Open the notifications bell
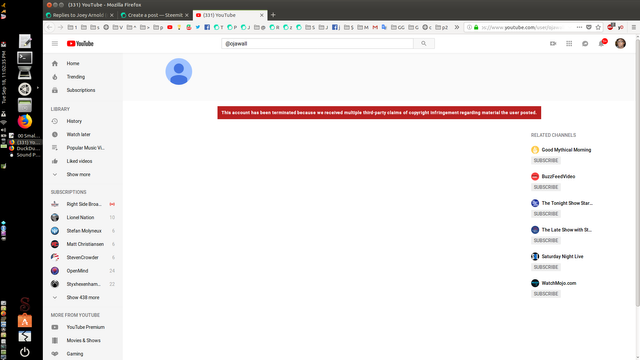The height and width of the screenshot is (360, 640). 601,44
